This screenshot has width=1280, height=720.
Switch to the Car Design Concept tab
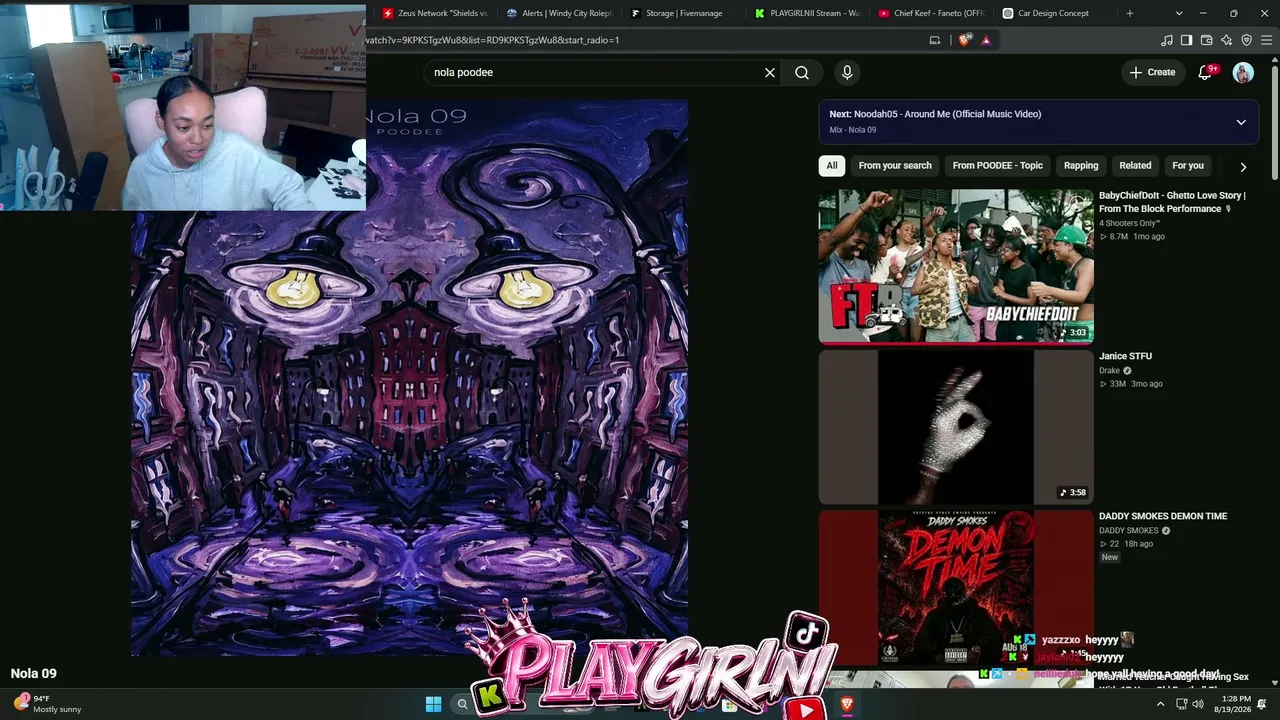pos(1055,13)
